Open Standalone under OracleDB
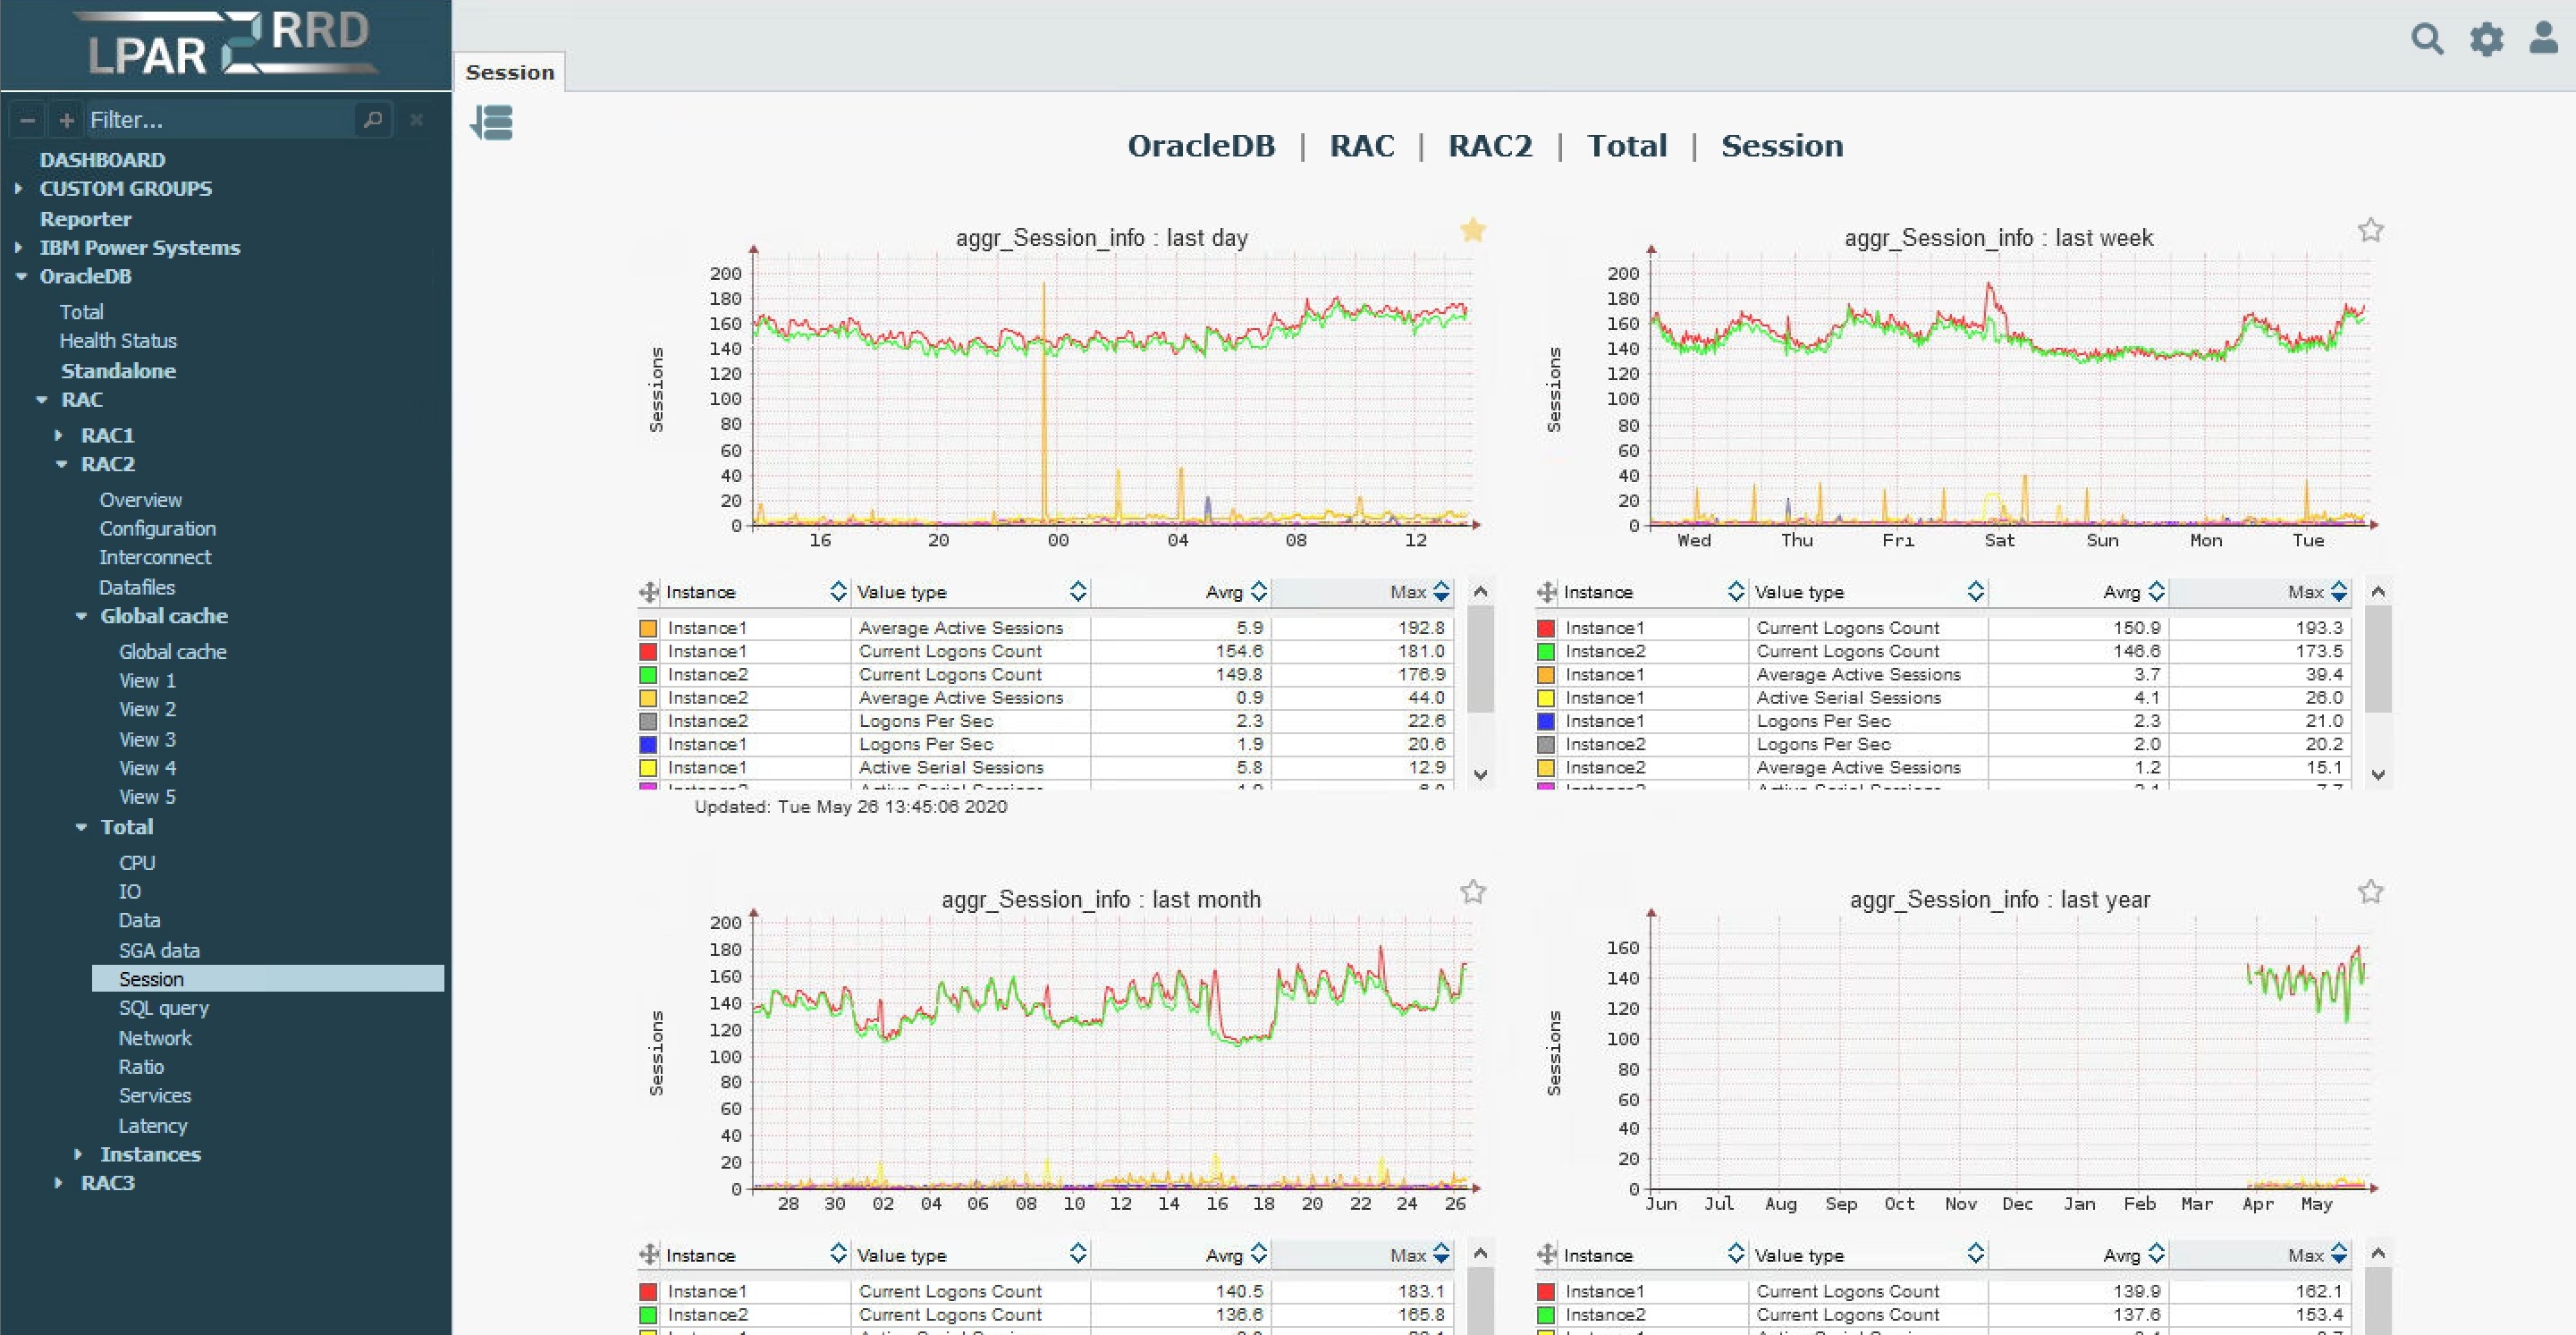2576x1335 pixels. point(118,371)
